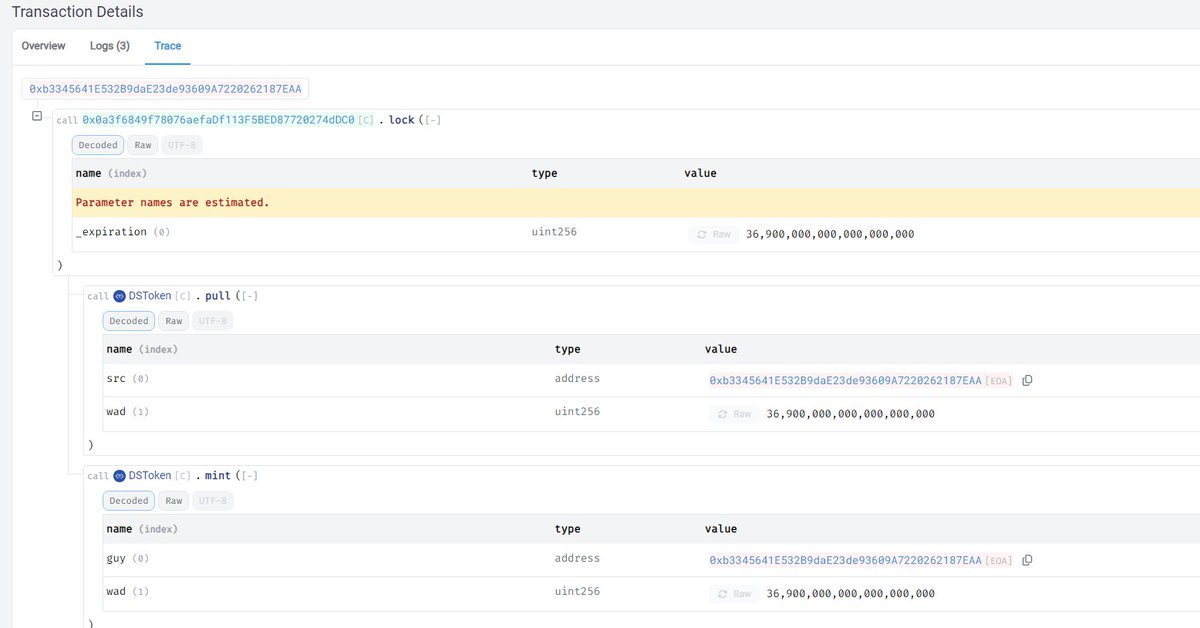
Task: Select the Trace tab
Action: [168, 46]
